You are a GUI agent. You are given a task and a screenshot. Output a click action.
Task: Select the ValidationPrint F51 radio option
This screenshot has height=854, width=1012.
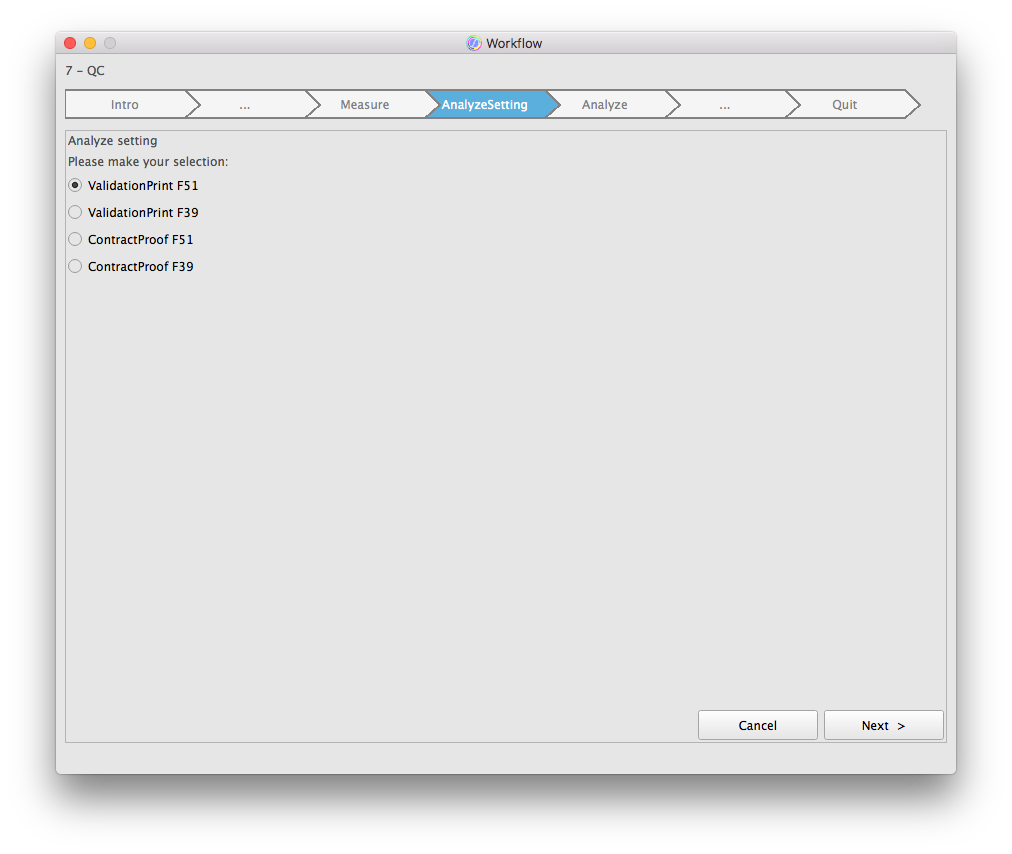click(75, 185)
